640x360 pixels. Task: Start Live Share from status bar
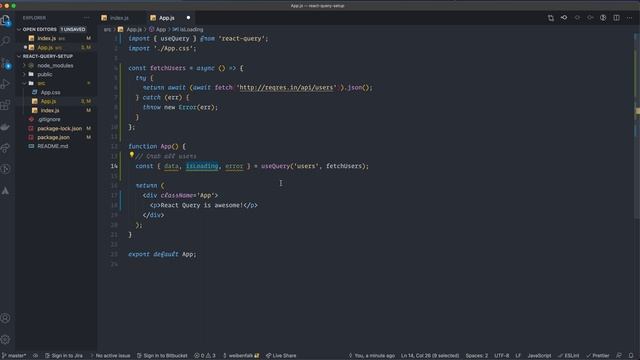pos(281,356)
